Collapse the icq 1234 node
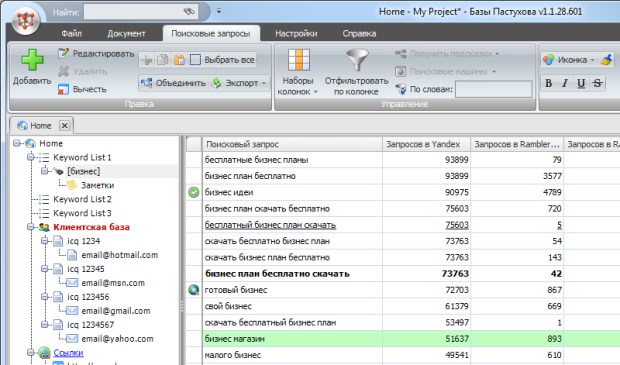This screenshot has height=365, width=620. pyautogui.click(x=45, y=241)
